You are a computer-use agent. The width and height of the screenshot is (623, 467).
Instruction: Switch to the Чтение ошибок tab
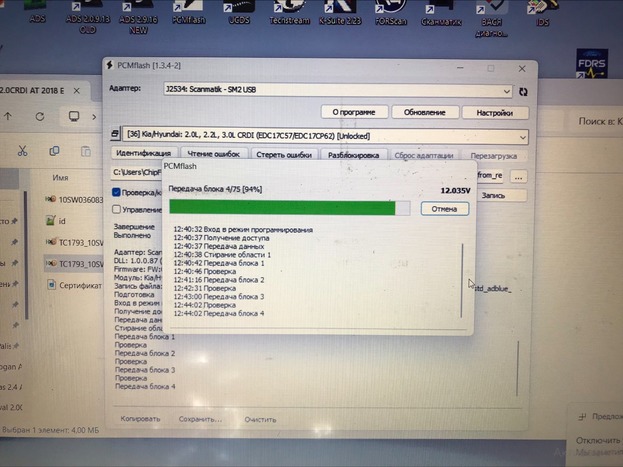point(214,154)
